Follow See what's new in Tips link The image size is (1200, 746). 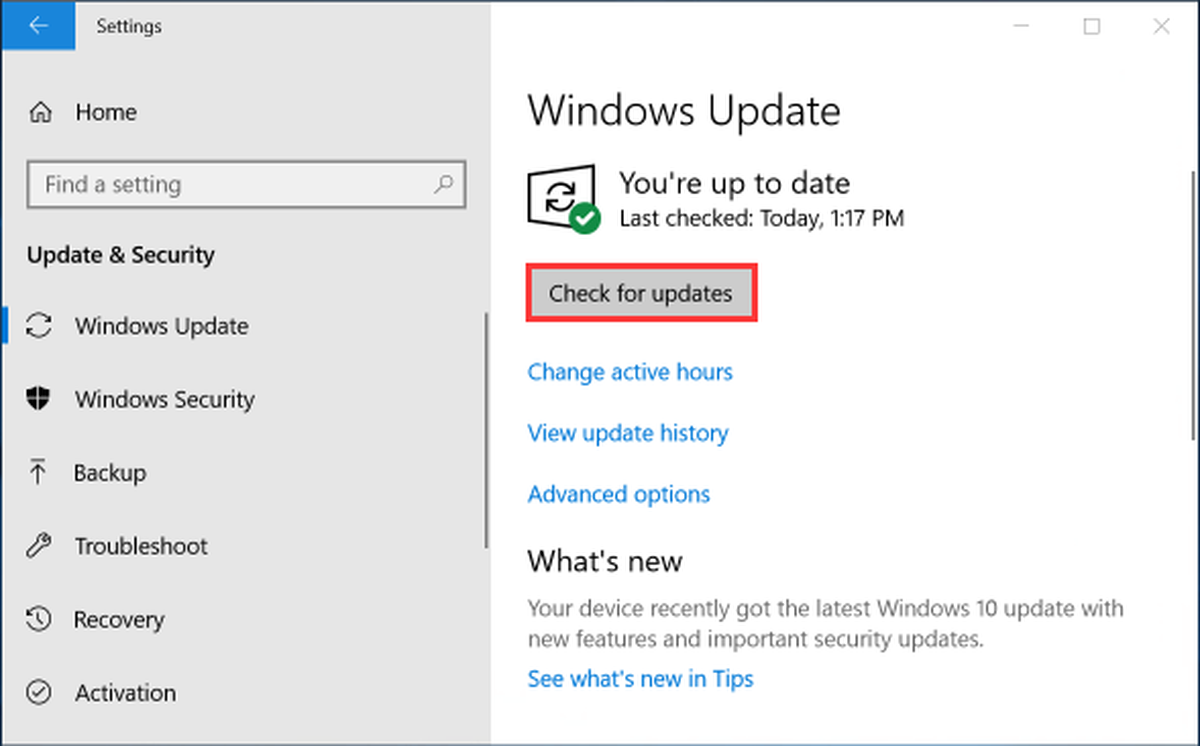pyautogui.click(x=641, y=679)
